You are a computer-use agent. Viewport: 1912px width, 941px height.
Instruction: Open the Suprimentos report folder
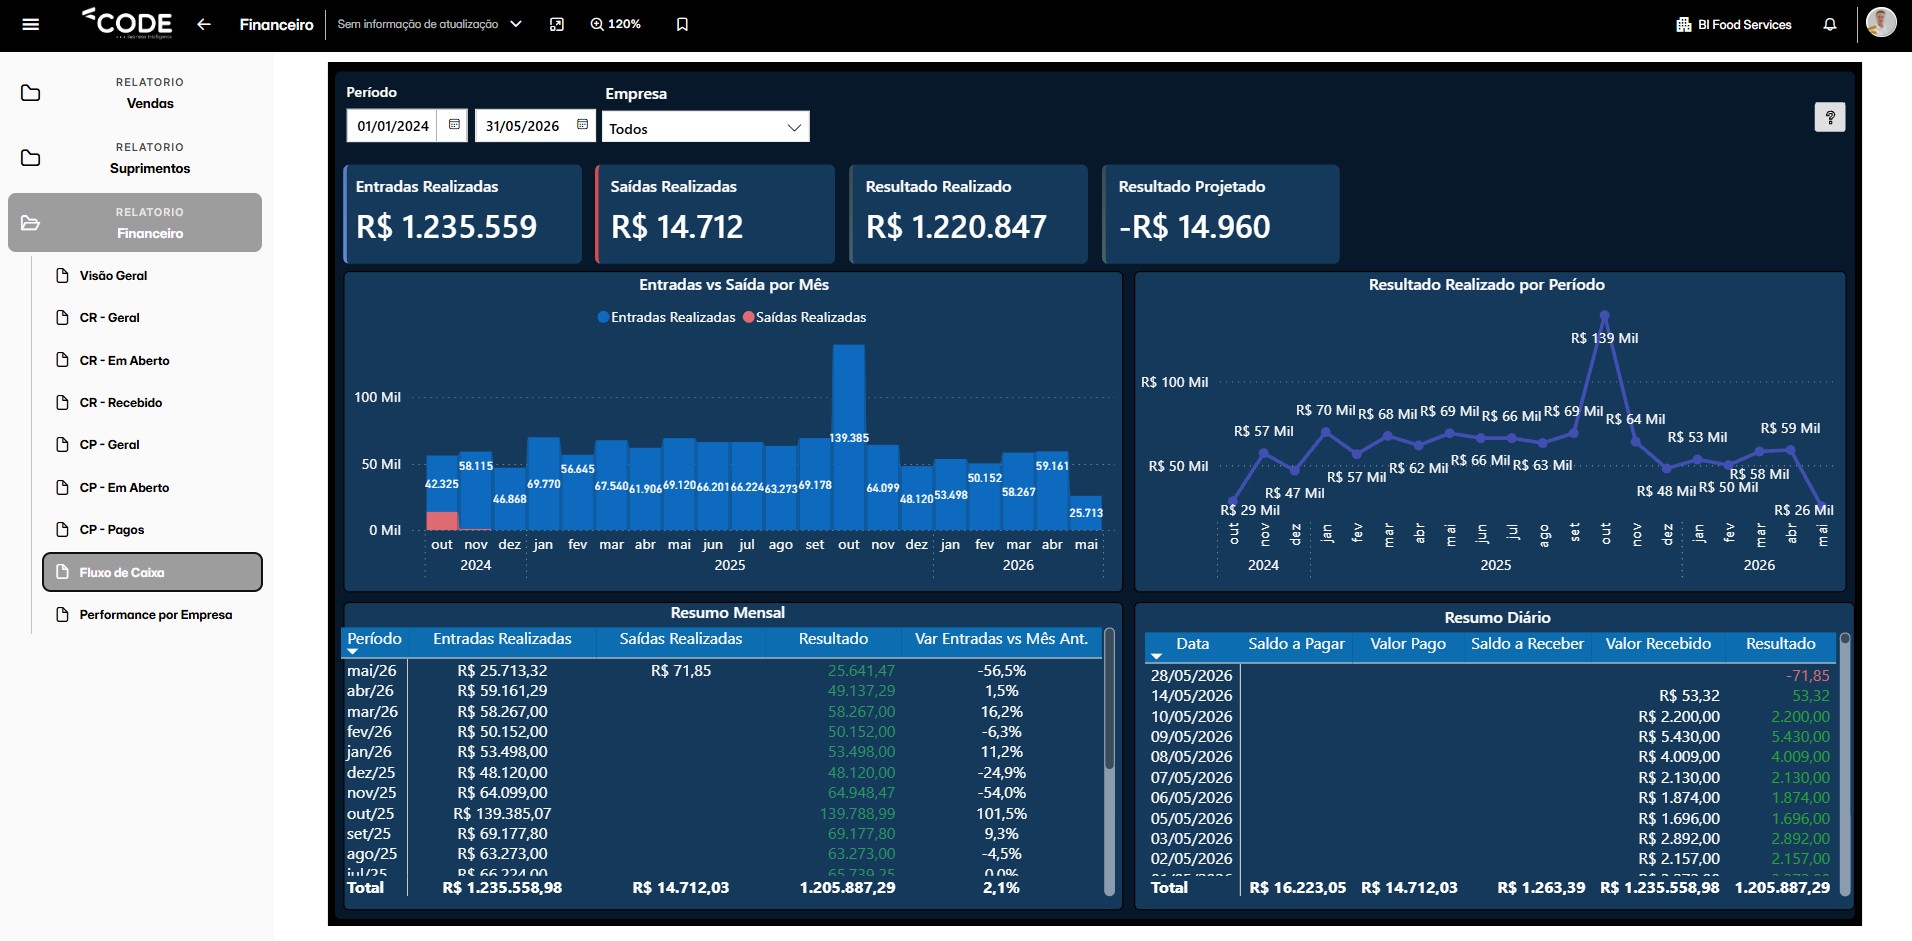[x=135, y=158]
